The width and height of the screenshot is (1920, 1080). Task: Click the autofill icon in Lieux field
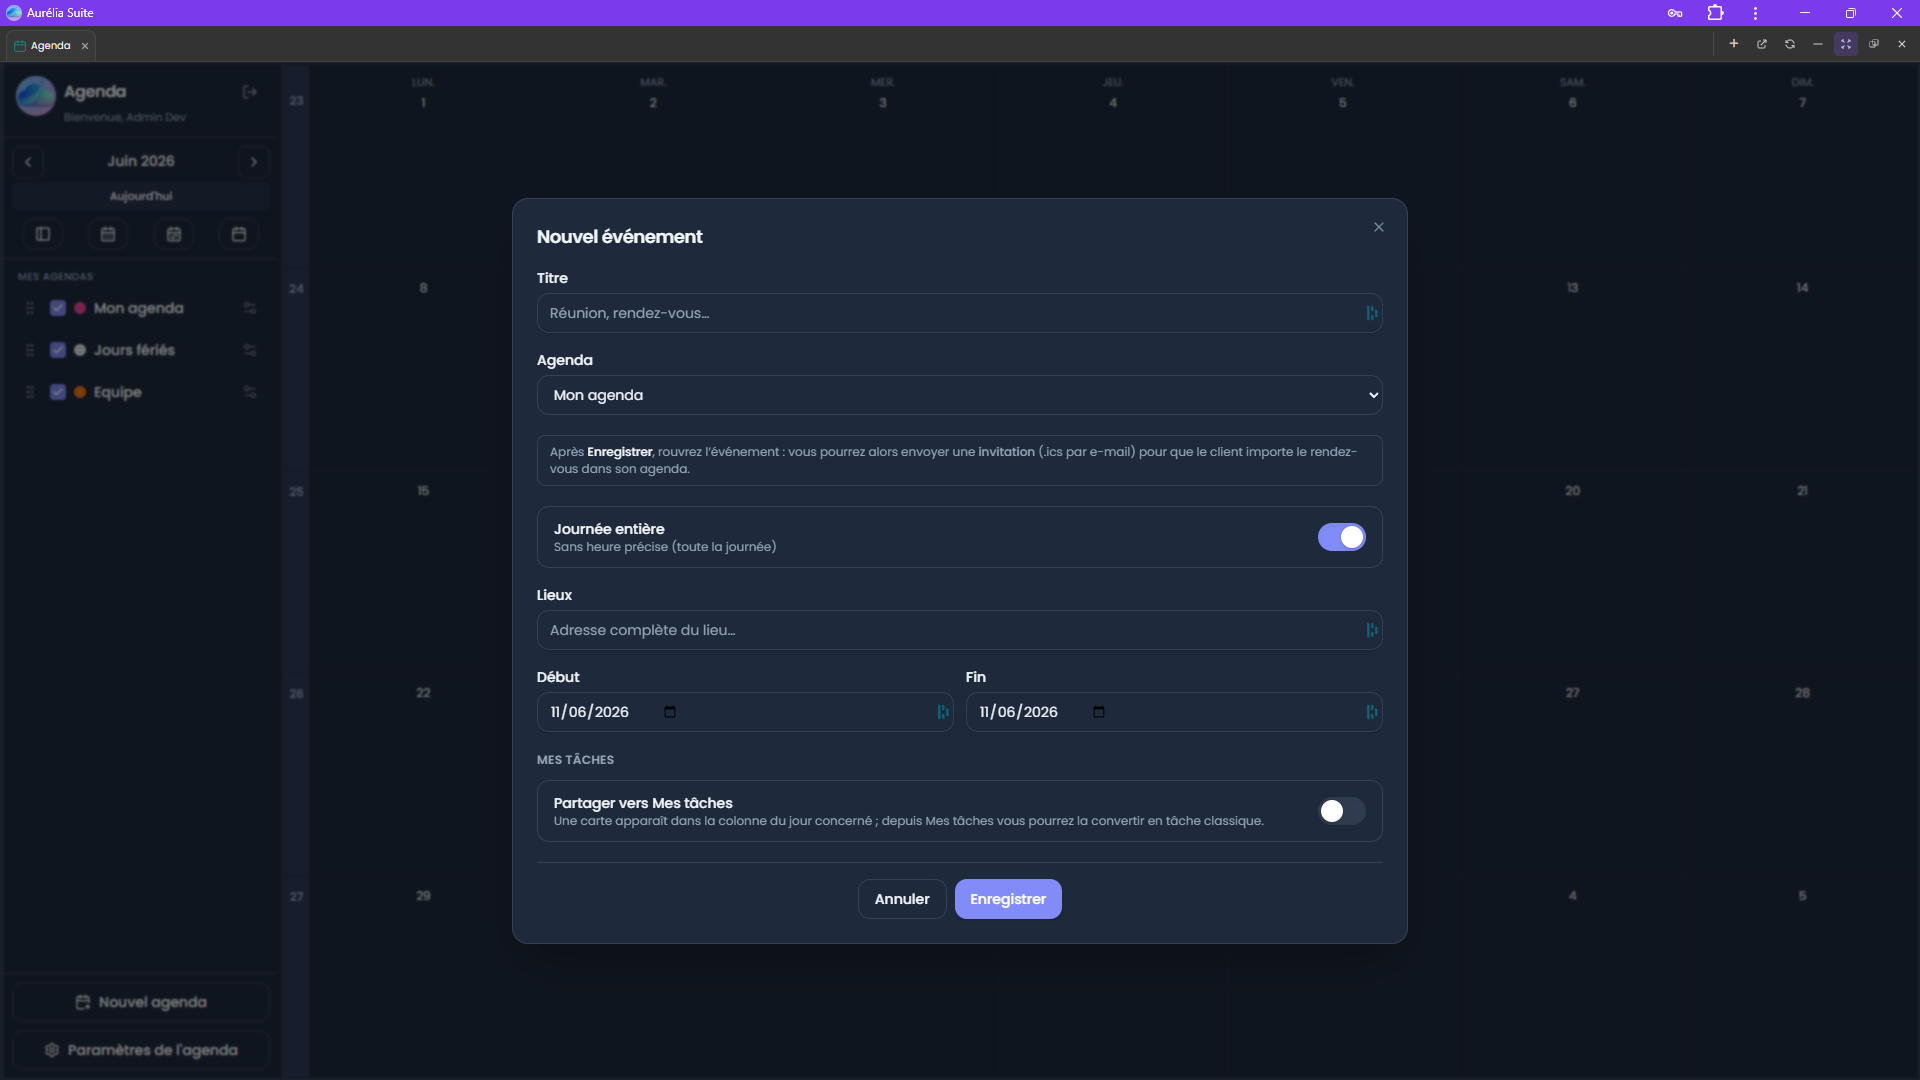click(x=1372, y=630)
